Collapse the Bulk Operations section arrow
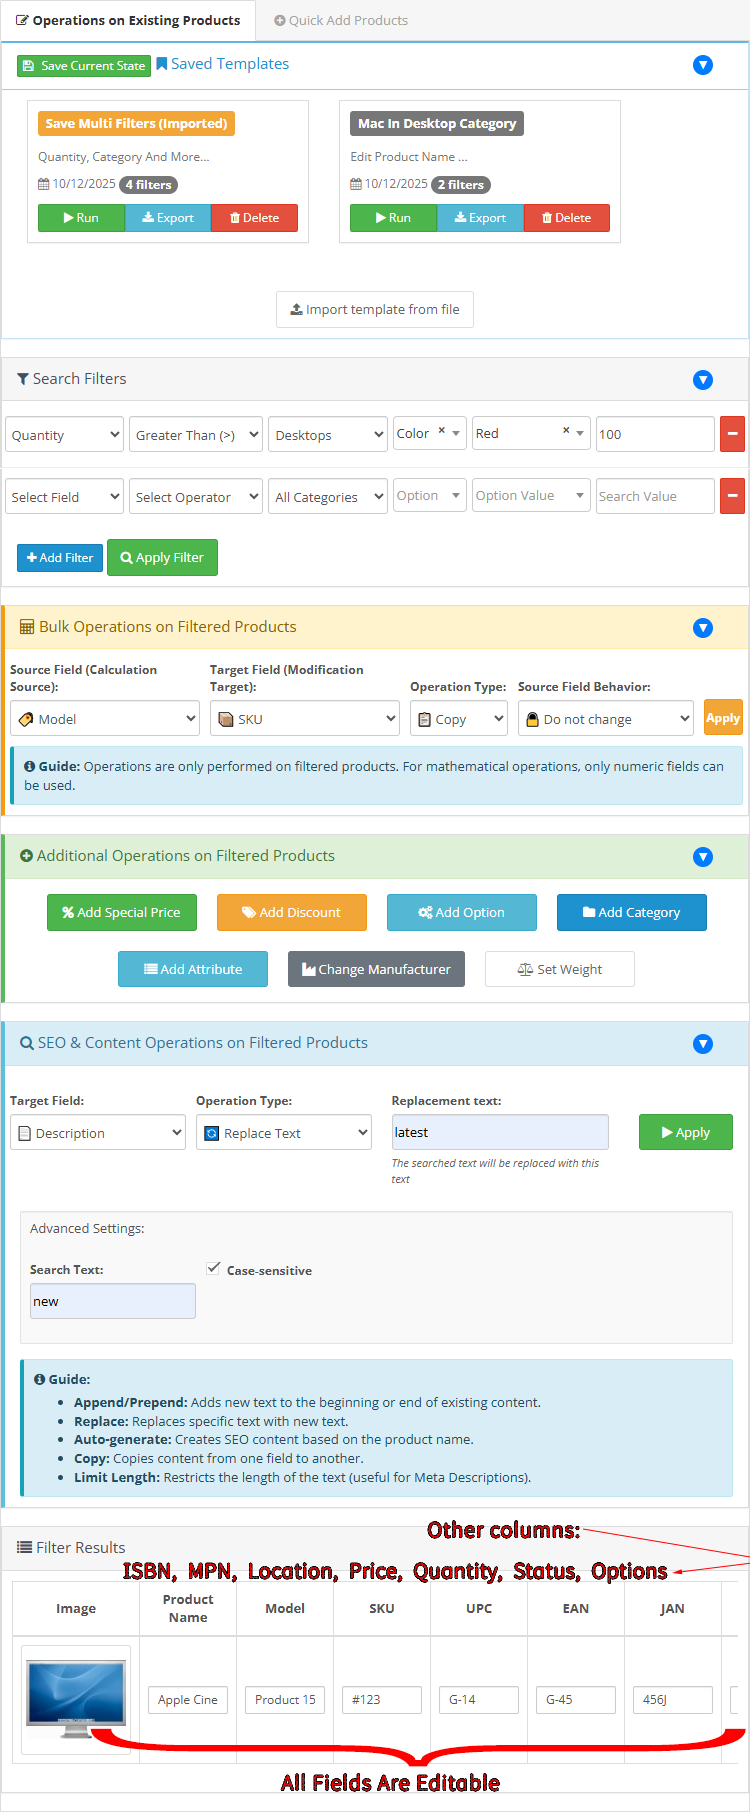Viewport: 750px width, 1812px height. click(703, 628)
